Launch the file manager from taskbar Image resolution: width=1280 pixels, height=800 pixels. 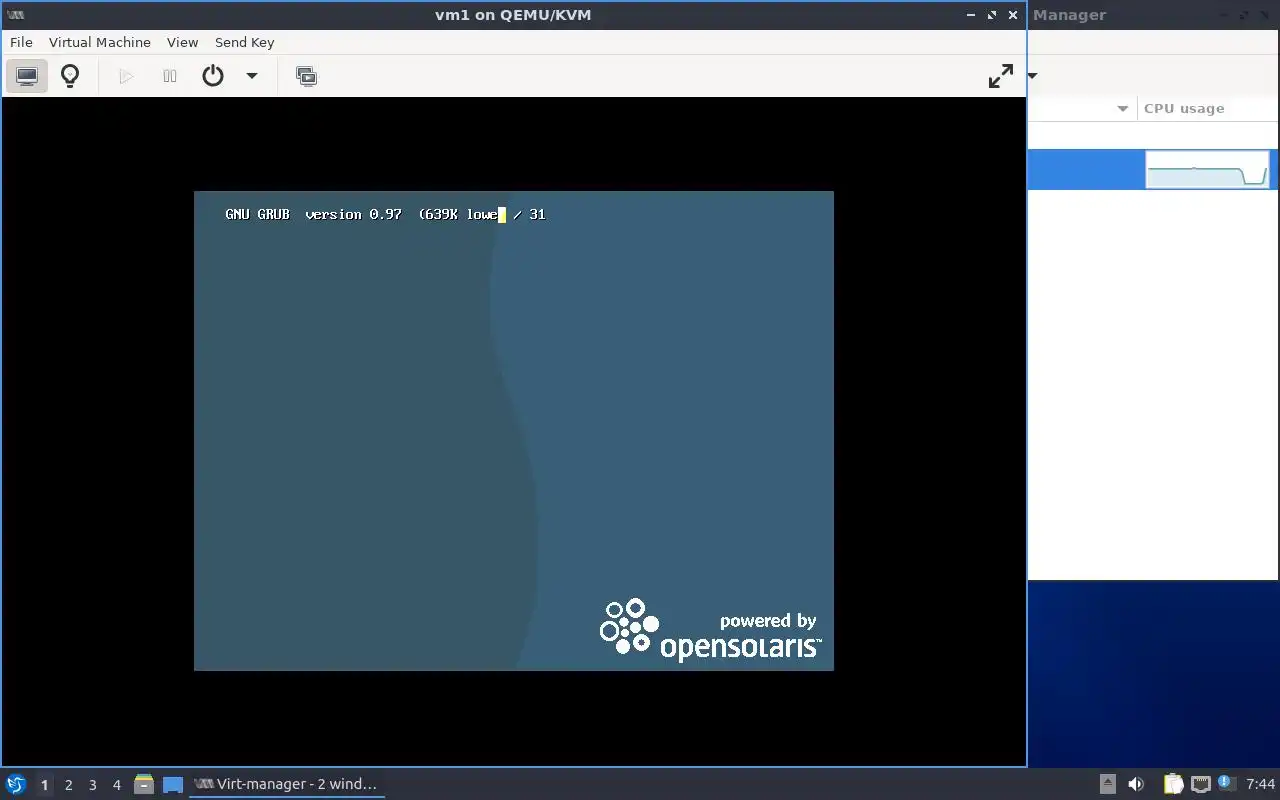point(144,784)
